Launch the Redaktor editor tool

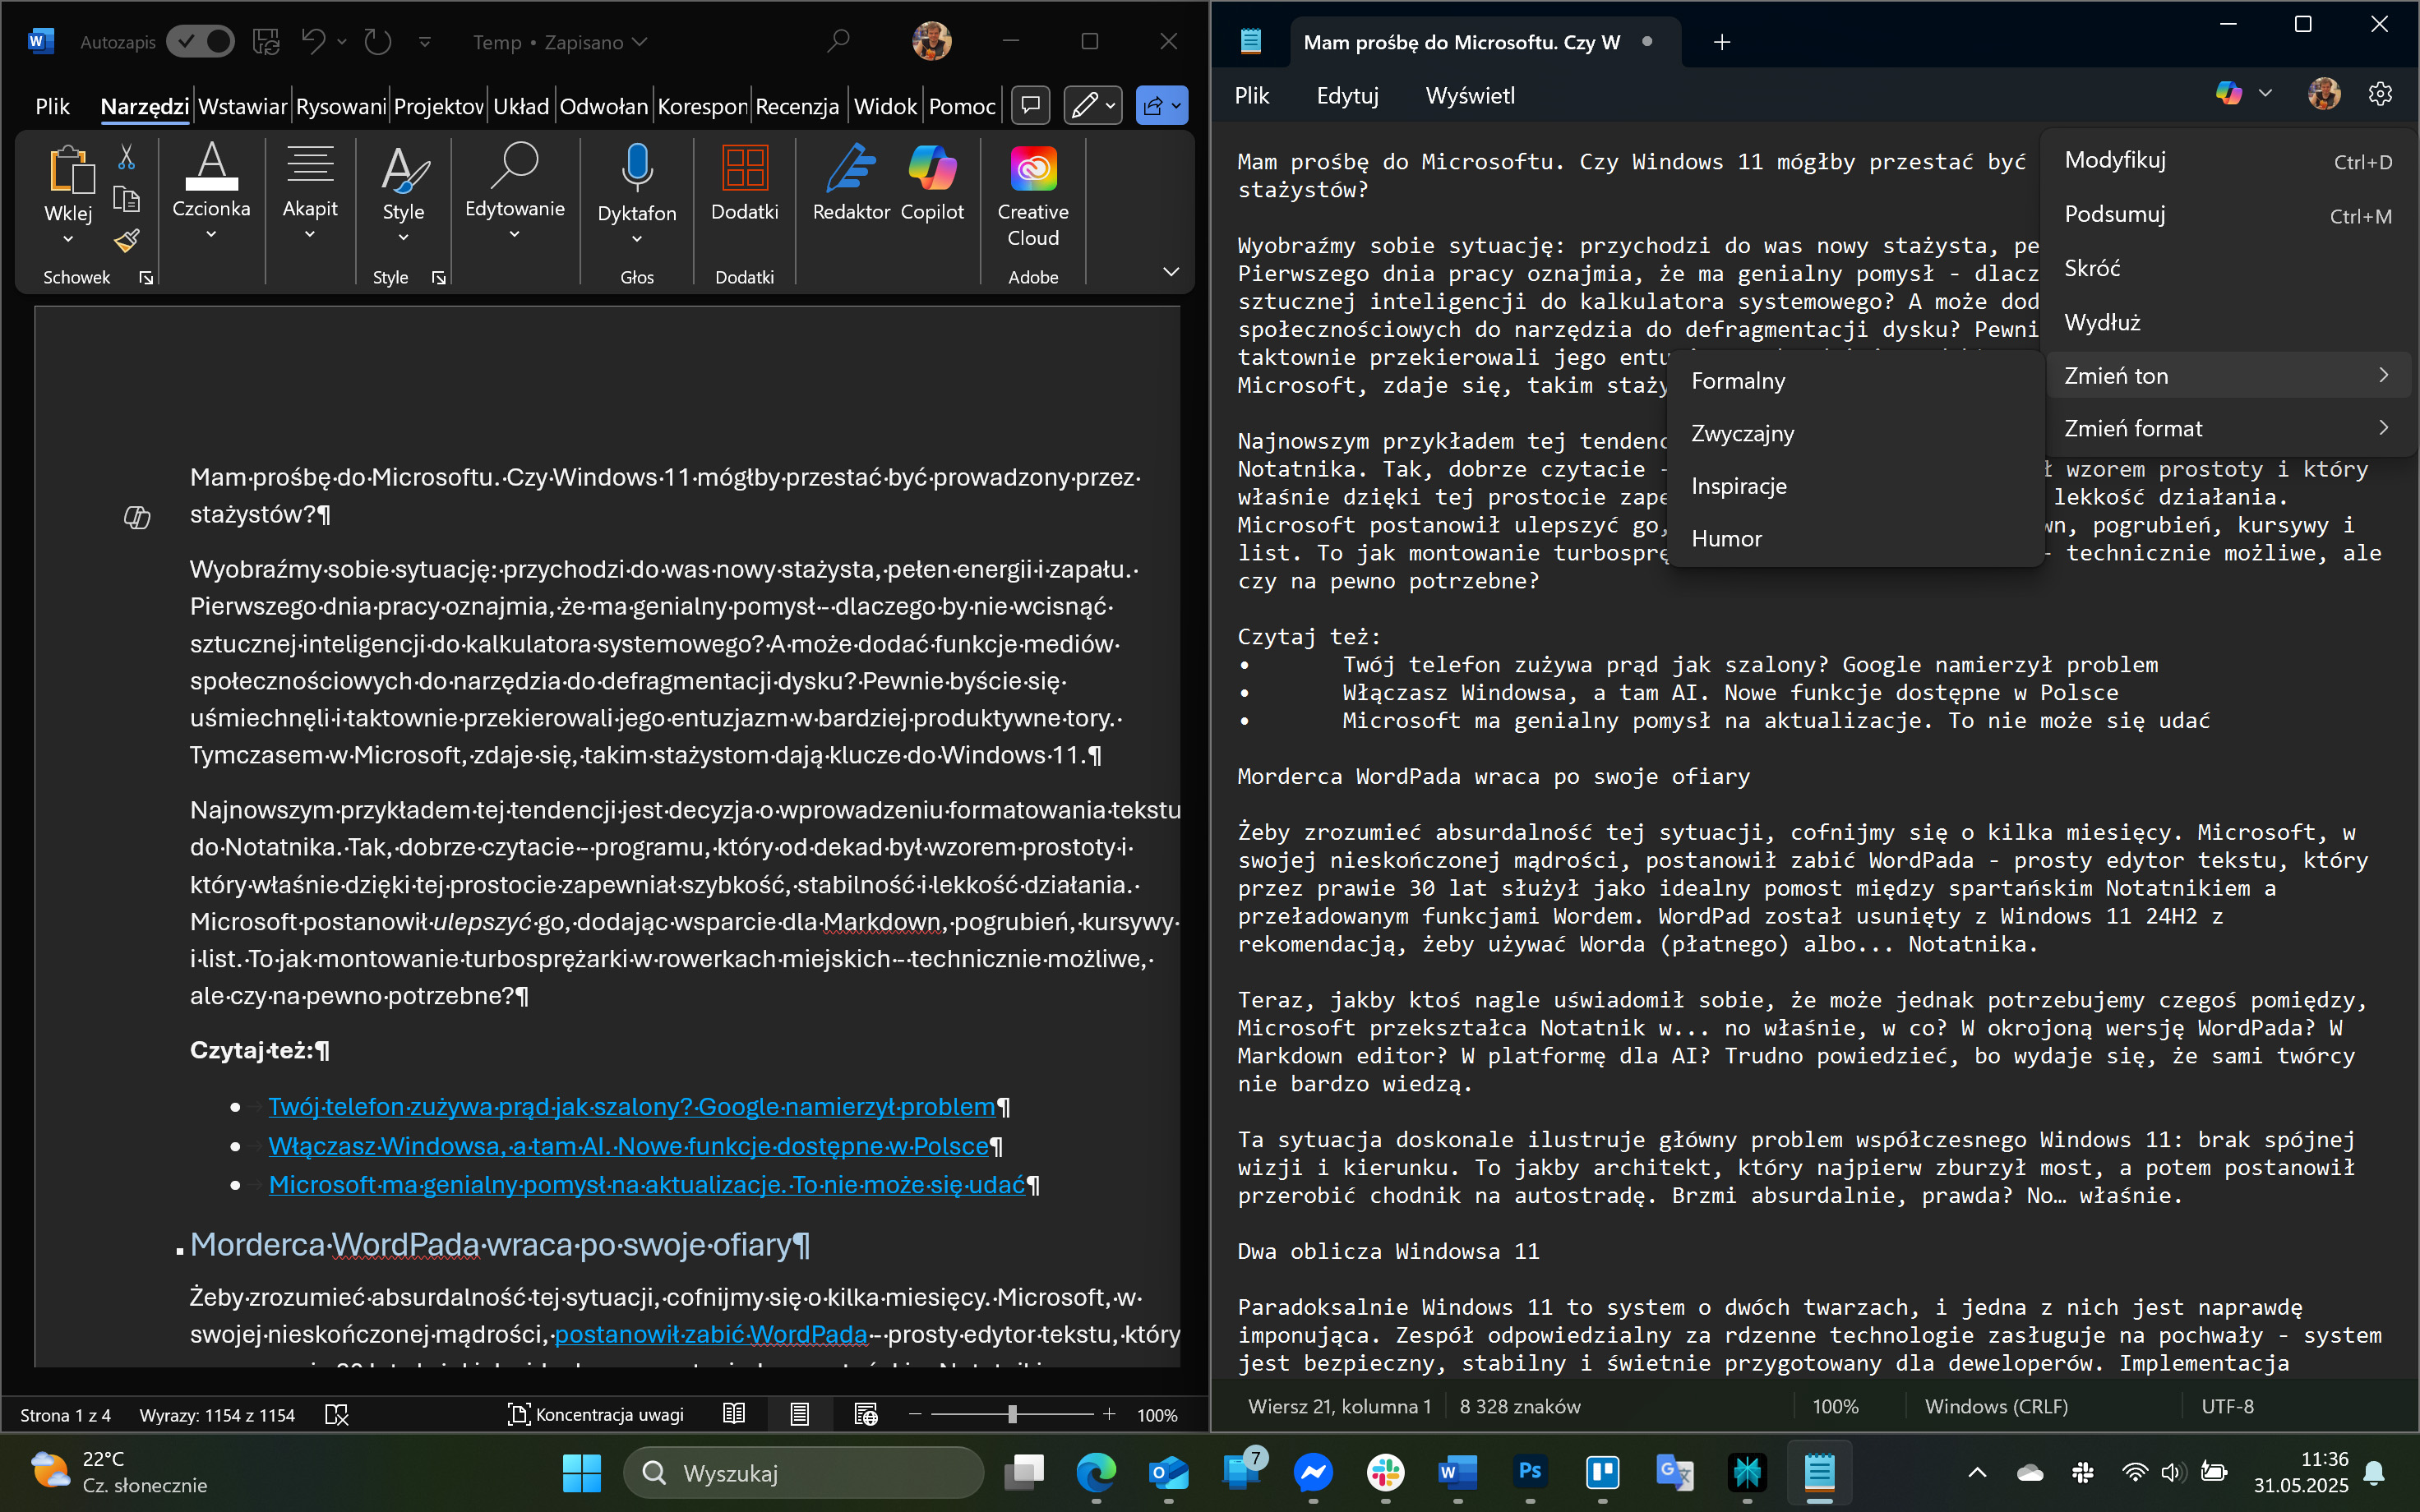click(x=851, y=183)
